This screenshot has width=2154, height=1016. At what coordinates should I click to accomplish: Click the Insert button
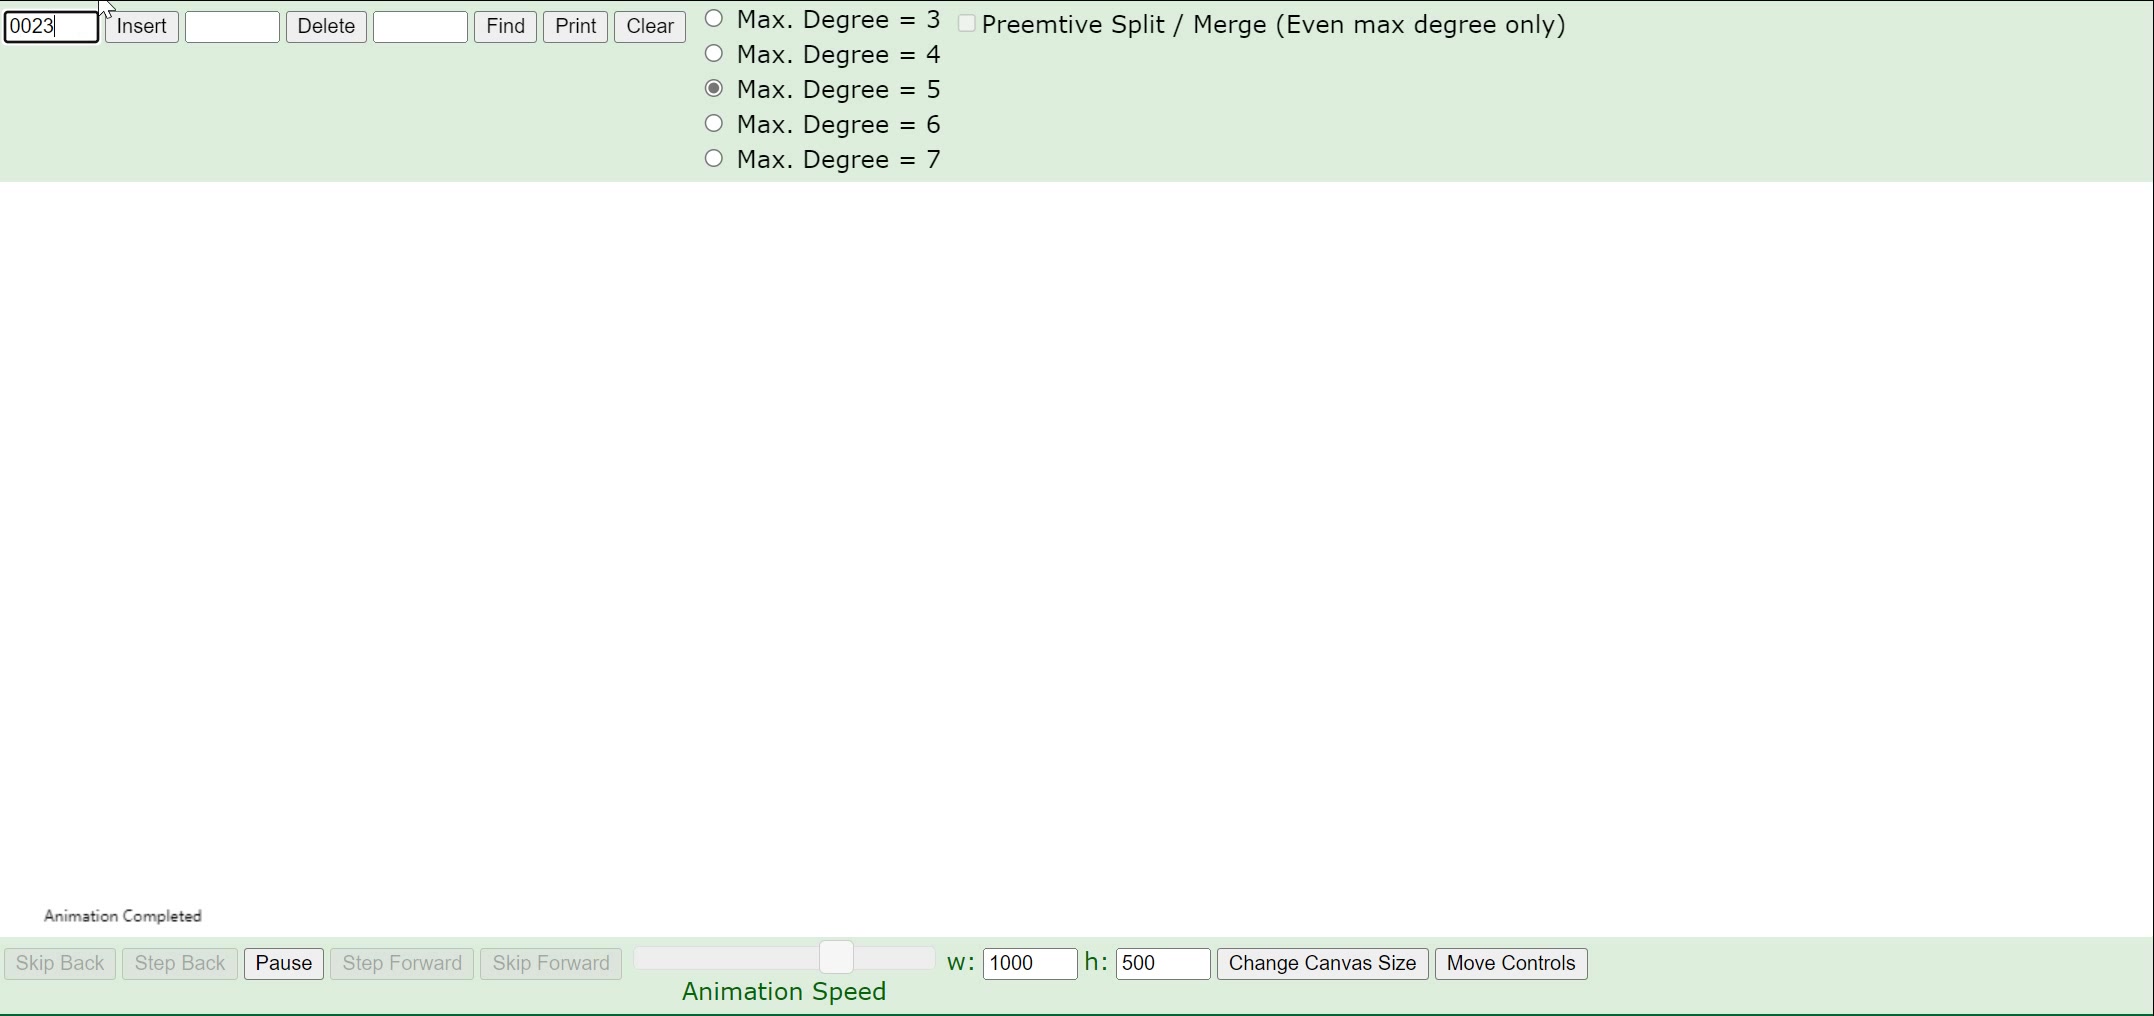[x=141, y=27]
